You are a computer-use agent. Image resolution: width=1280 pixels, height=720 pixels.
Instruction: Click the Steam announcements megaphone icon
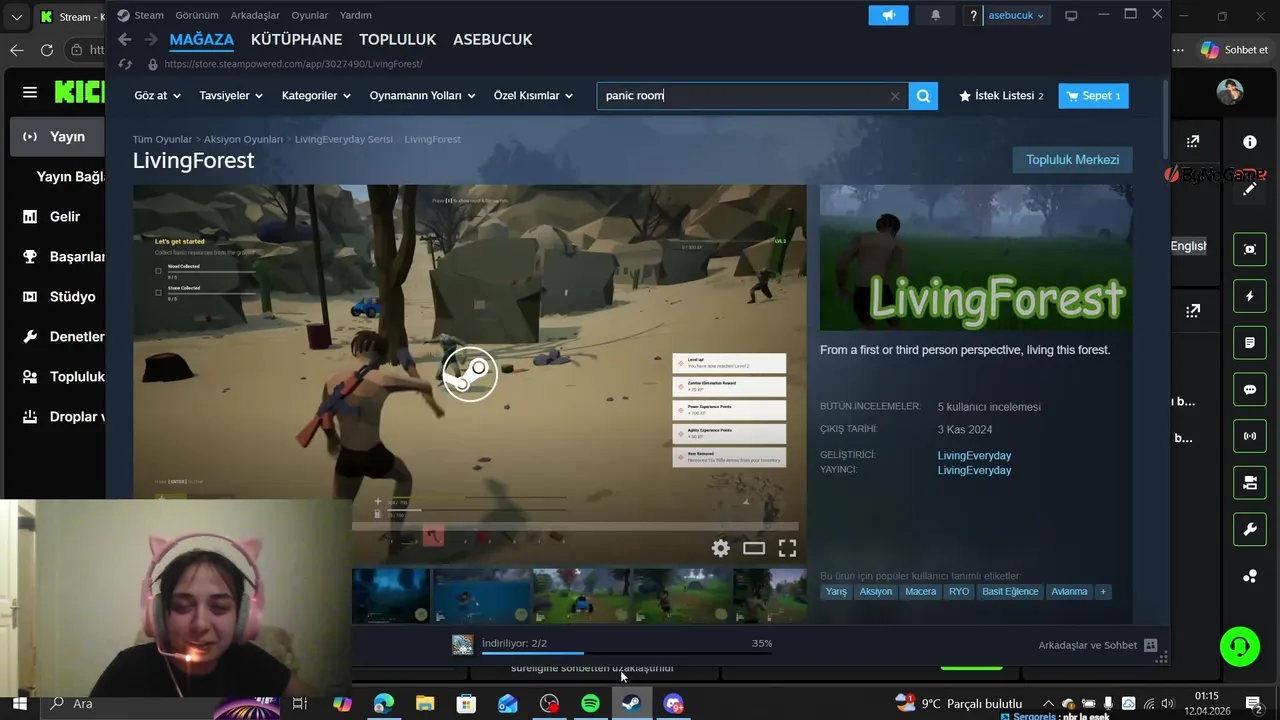[888, 15]
